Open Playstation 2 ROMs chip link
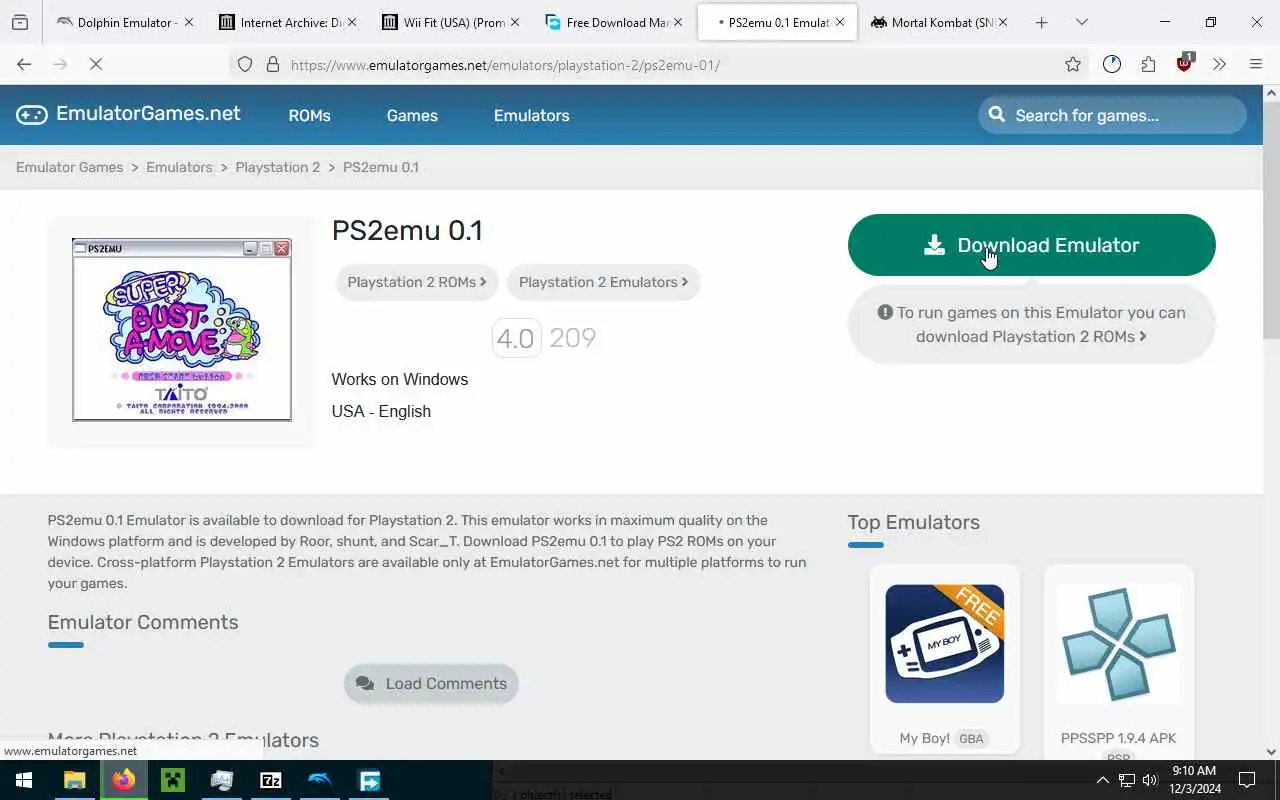The image size is (1280, 800). point(416,282)
